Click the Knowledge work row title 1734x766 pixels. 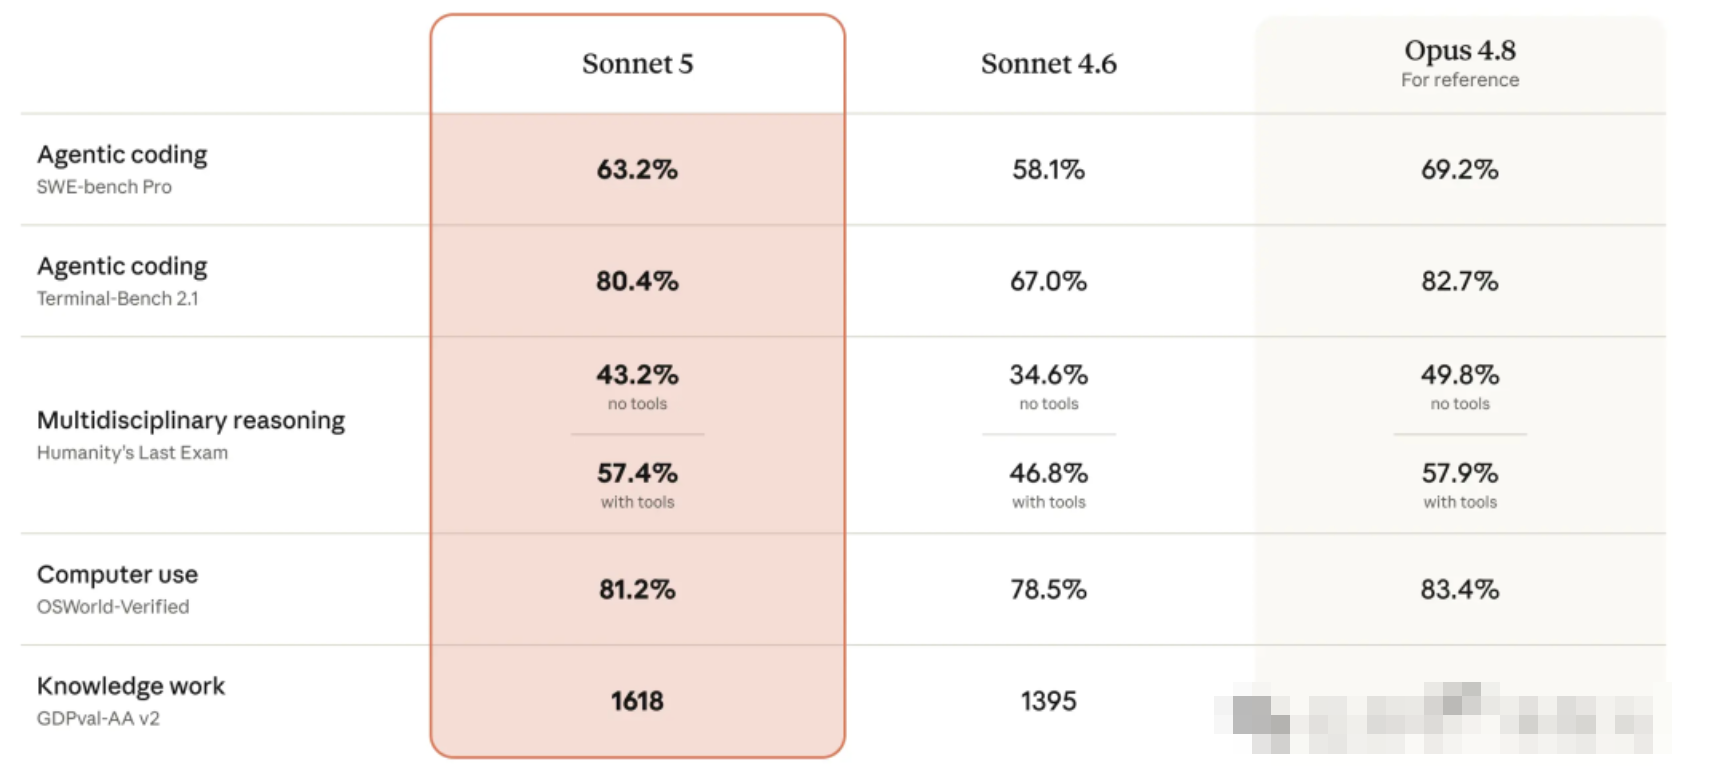(x=130, y=686)
